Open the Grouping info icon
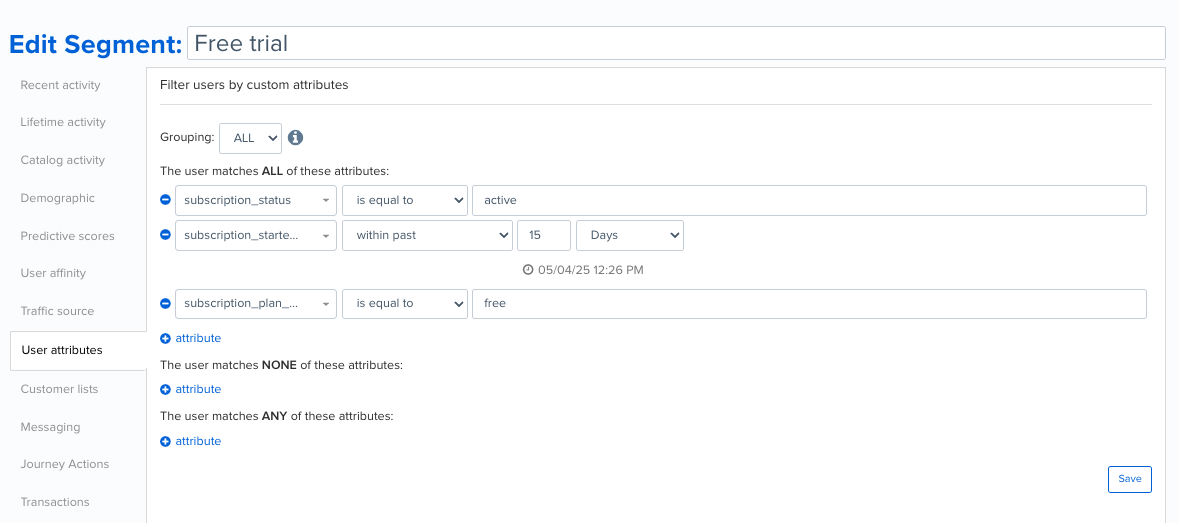This screenshot has height=523, width=1178. tap(295, 138)
